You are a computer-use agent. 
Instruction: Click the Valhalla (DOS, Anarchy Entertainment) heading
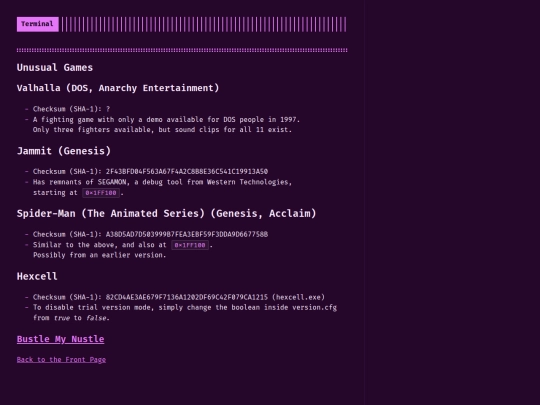pos(118,88)
